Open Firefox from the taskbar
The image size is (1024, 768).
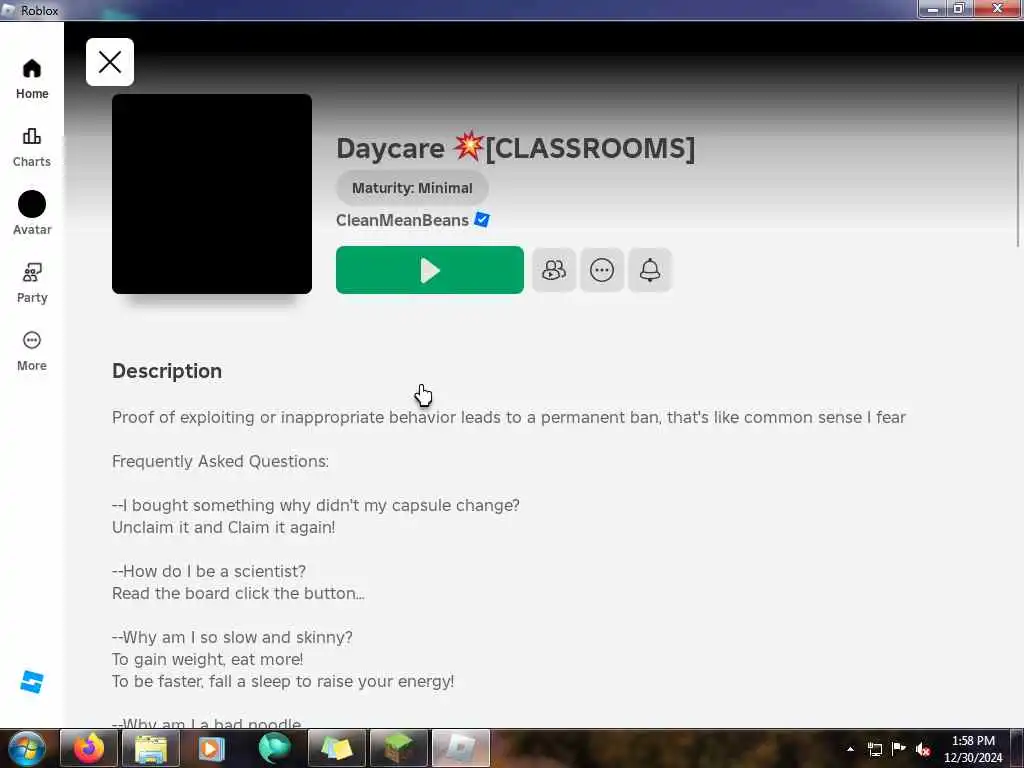[89, 748]
